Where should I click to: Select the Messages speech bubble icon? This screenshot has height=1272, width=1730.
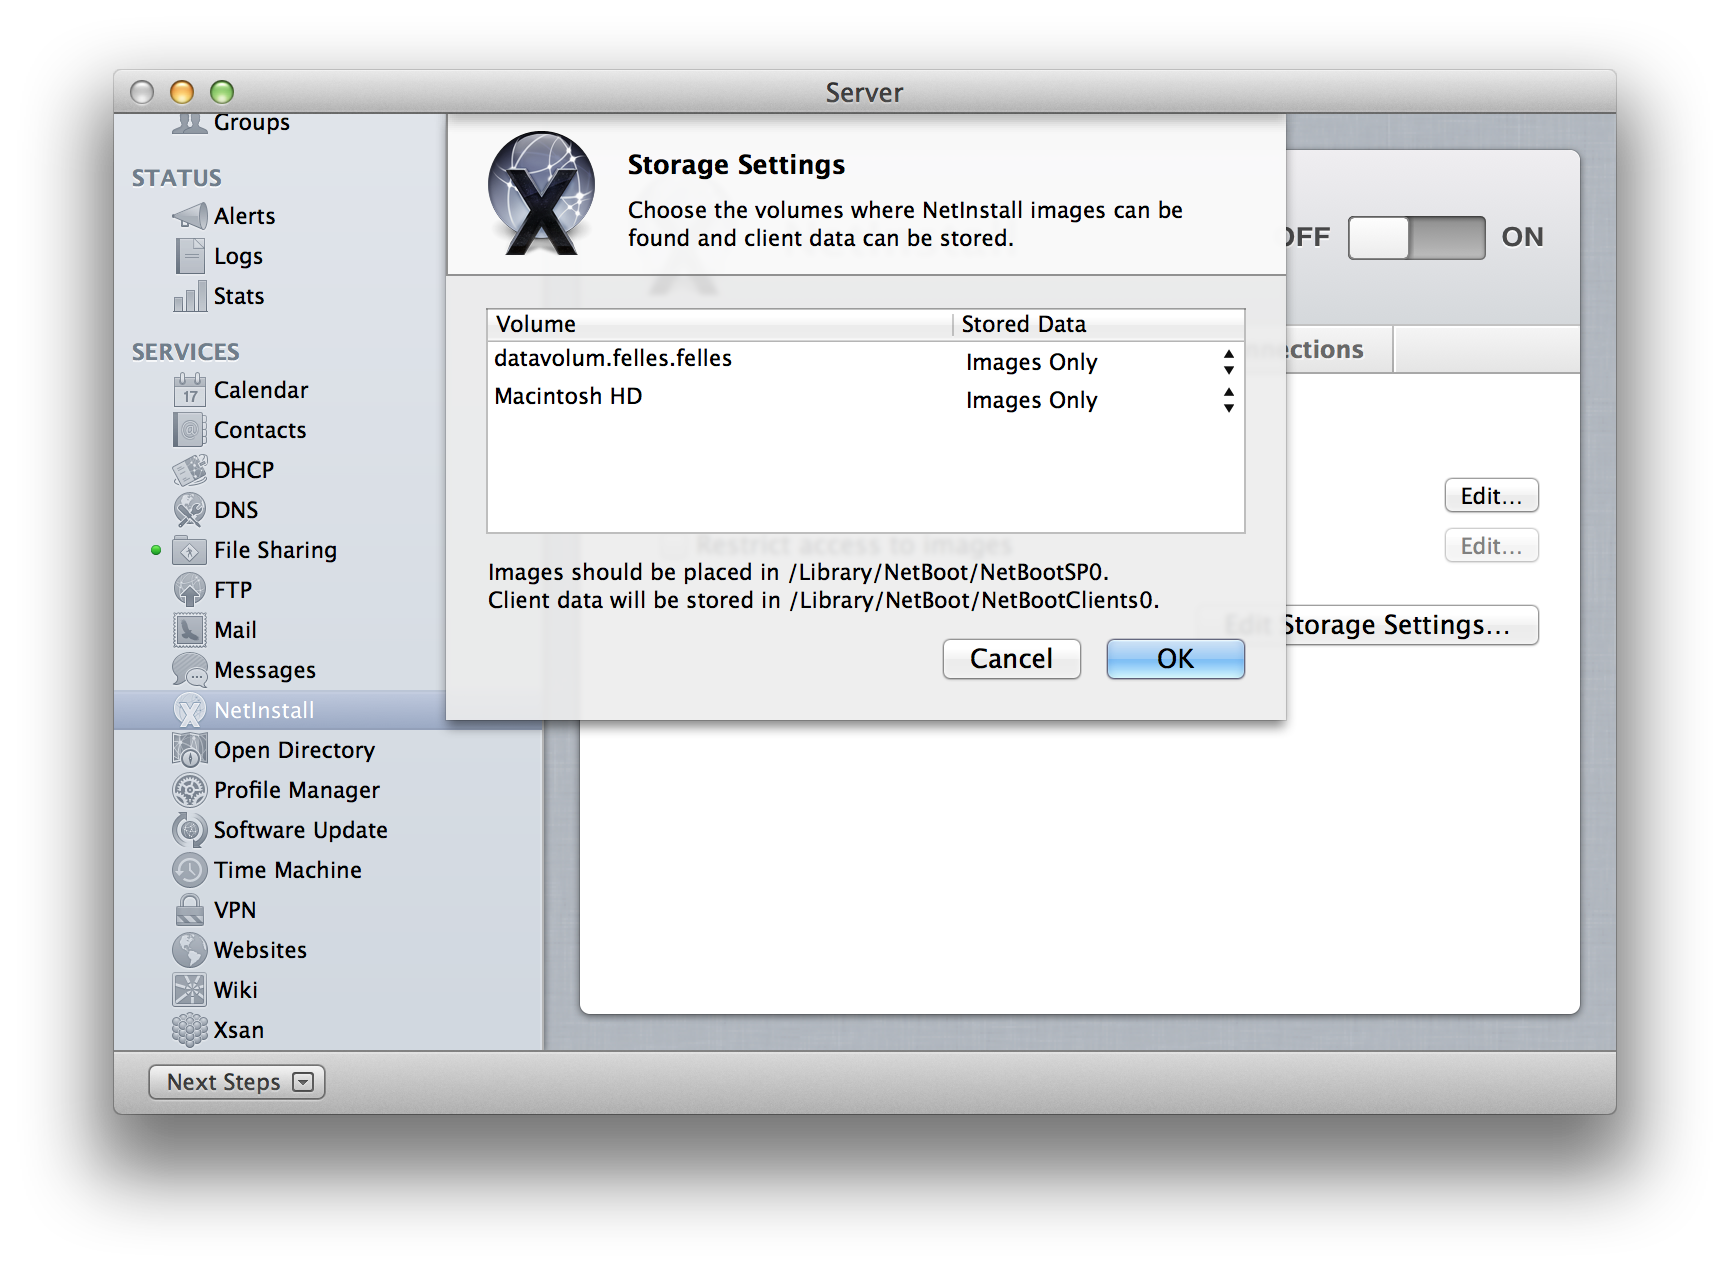click(x=190, y=670)
